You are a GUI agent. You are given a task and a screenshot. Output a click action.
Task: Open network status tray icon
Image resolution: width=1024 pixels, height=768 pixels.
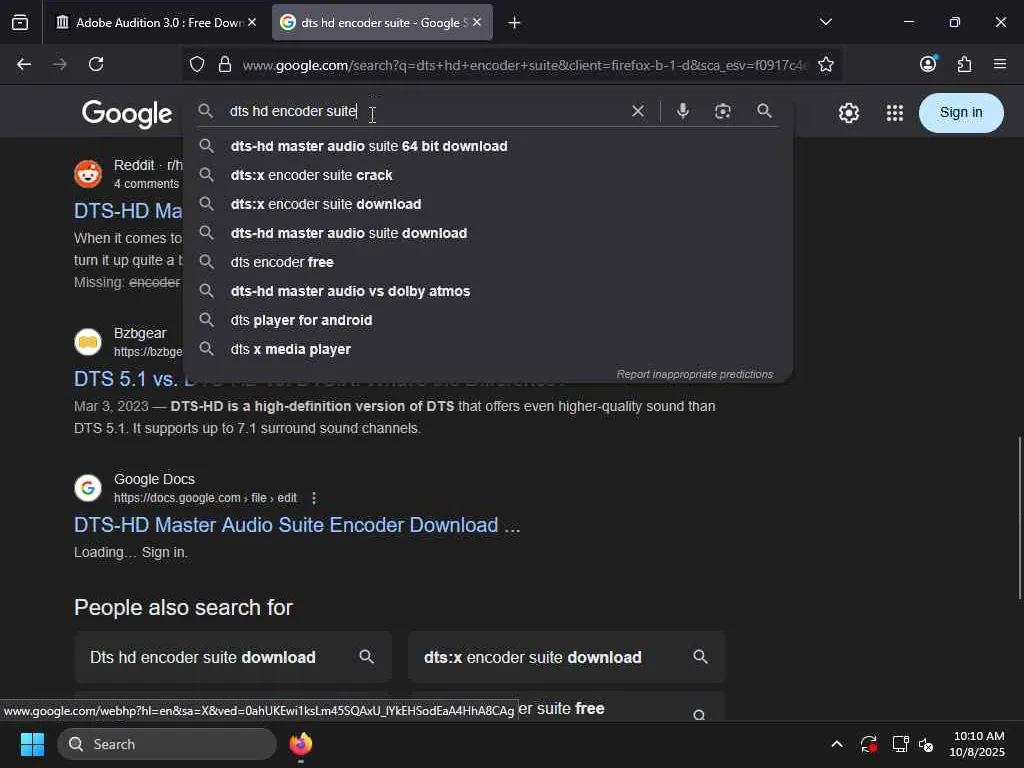pyautogui.click(x=900, y=744)
